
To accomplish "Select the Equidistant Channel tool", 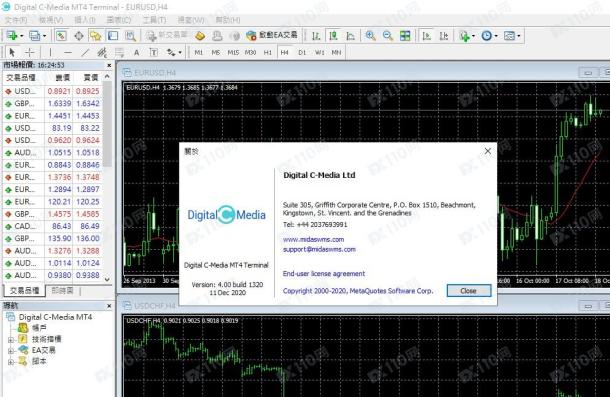I will pyautogui.click(x=102, y=52).
